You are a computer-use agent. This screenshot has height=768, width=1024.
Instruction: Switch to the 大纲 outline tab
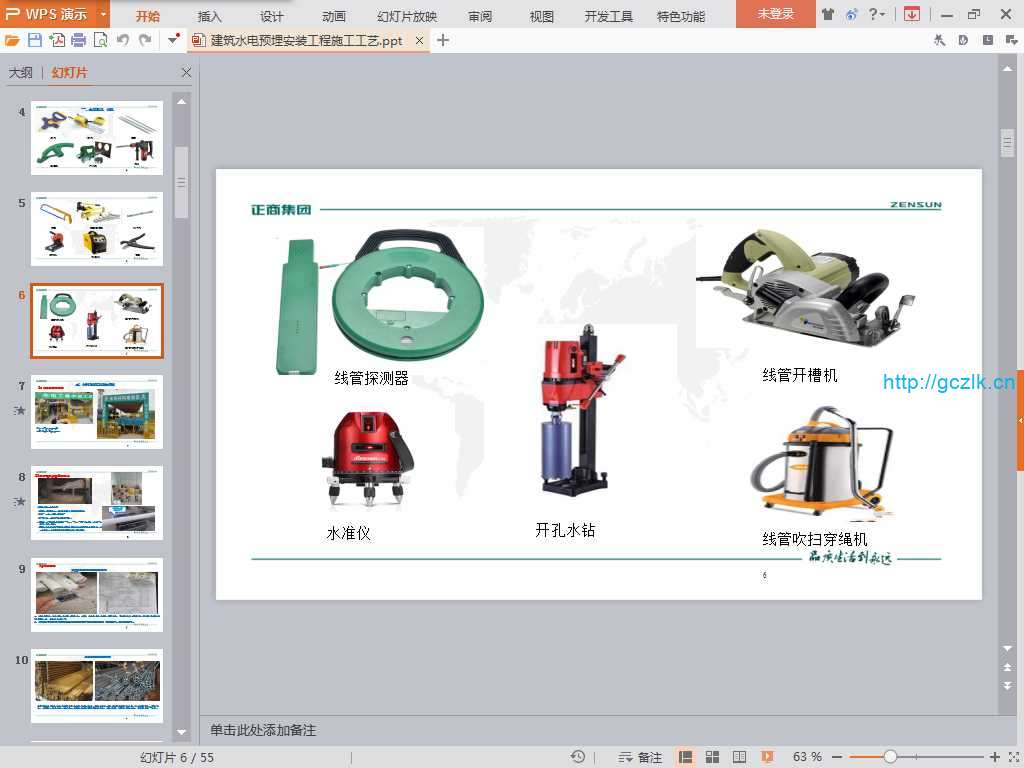[x=21, y=73]
